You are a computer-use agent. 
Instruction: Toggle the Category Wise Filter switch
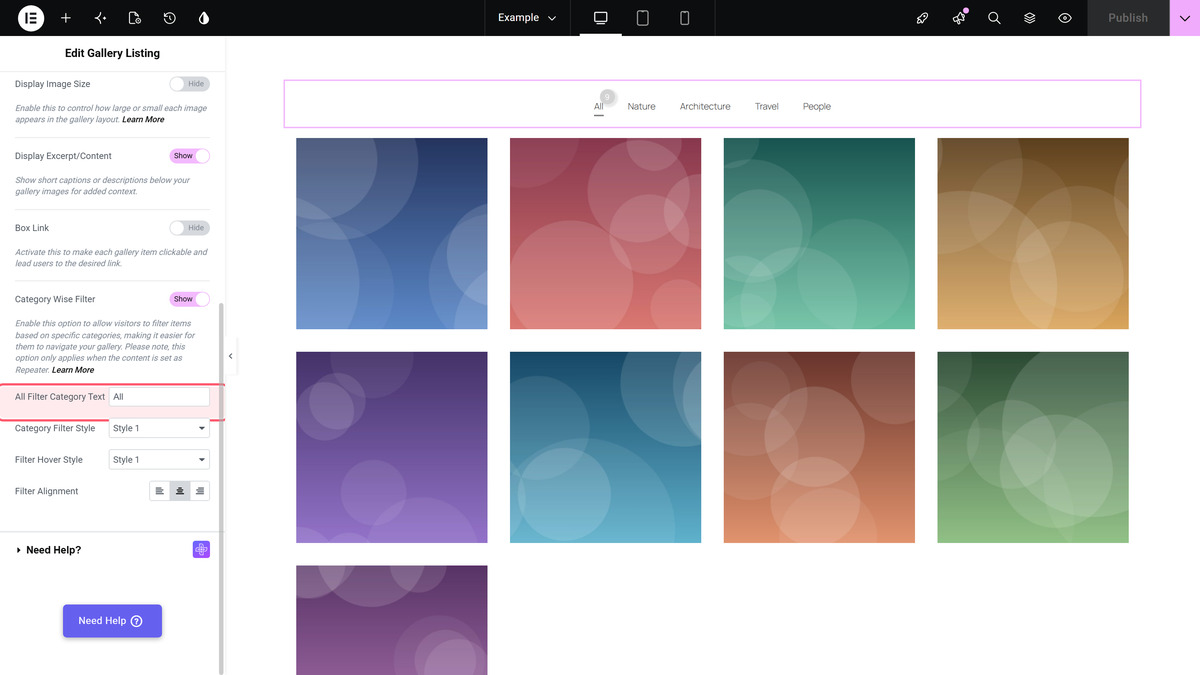tap(189, 299)
